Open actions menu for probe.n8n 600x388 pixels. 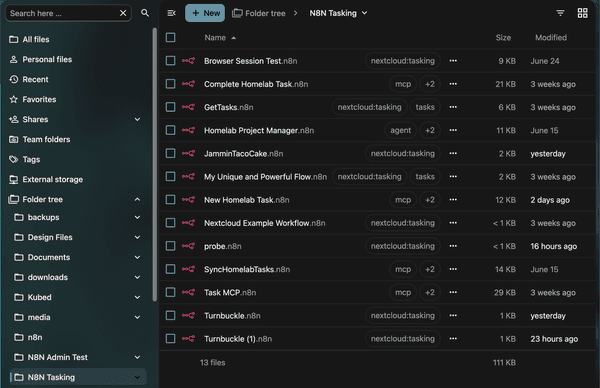click(453, 246)
